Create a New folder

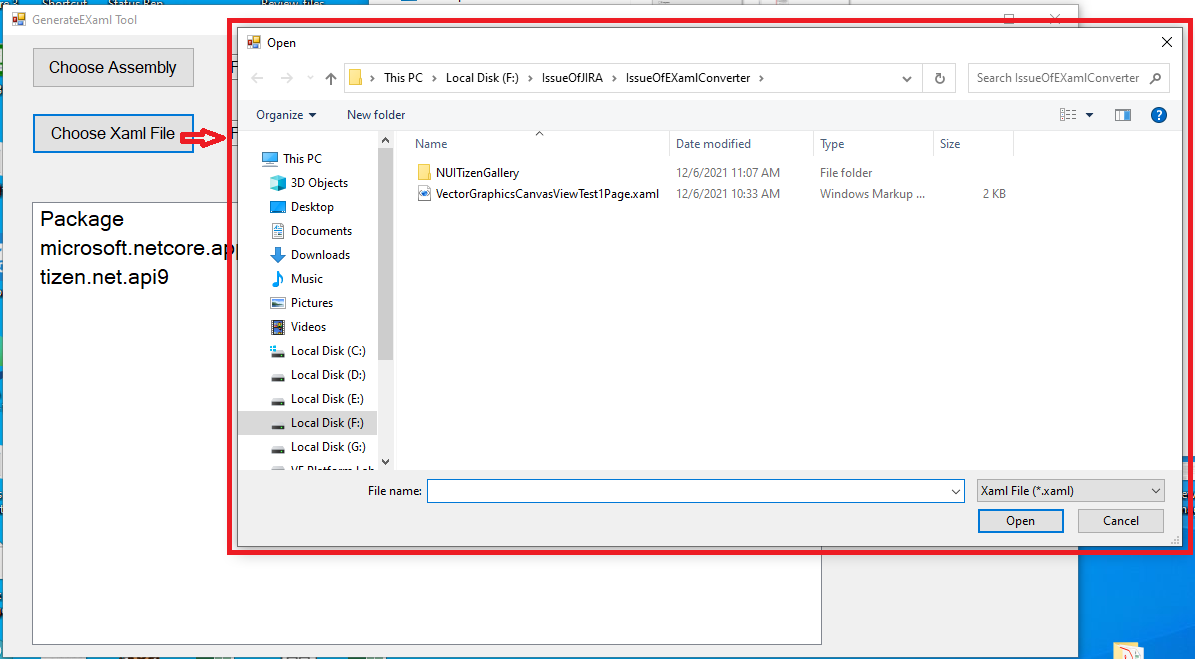(x=376, y=115)
